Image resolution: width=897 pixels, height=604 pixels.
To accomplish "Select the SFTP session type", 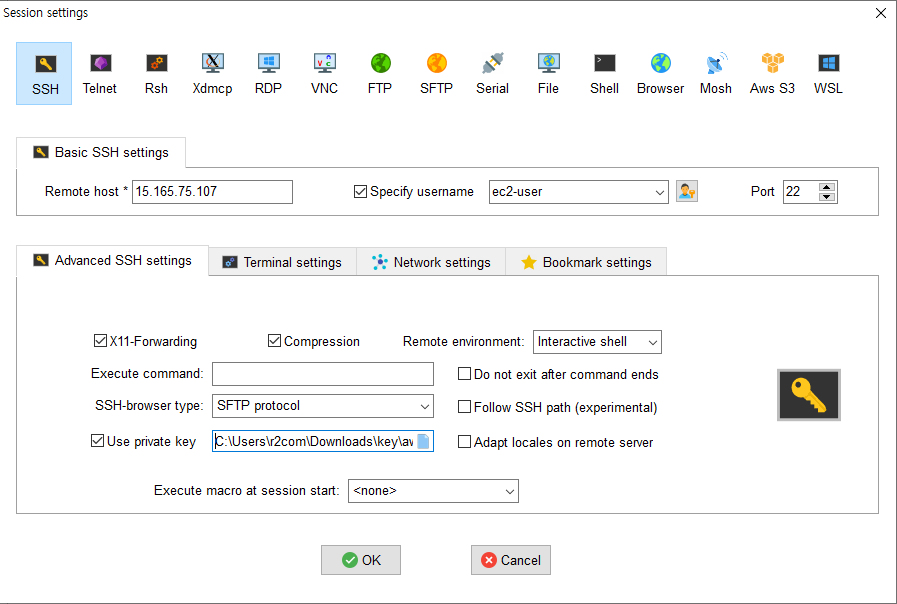I will [436, 73].
